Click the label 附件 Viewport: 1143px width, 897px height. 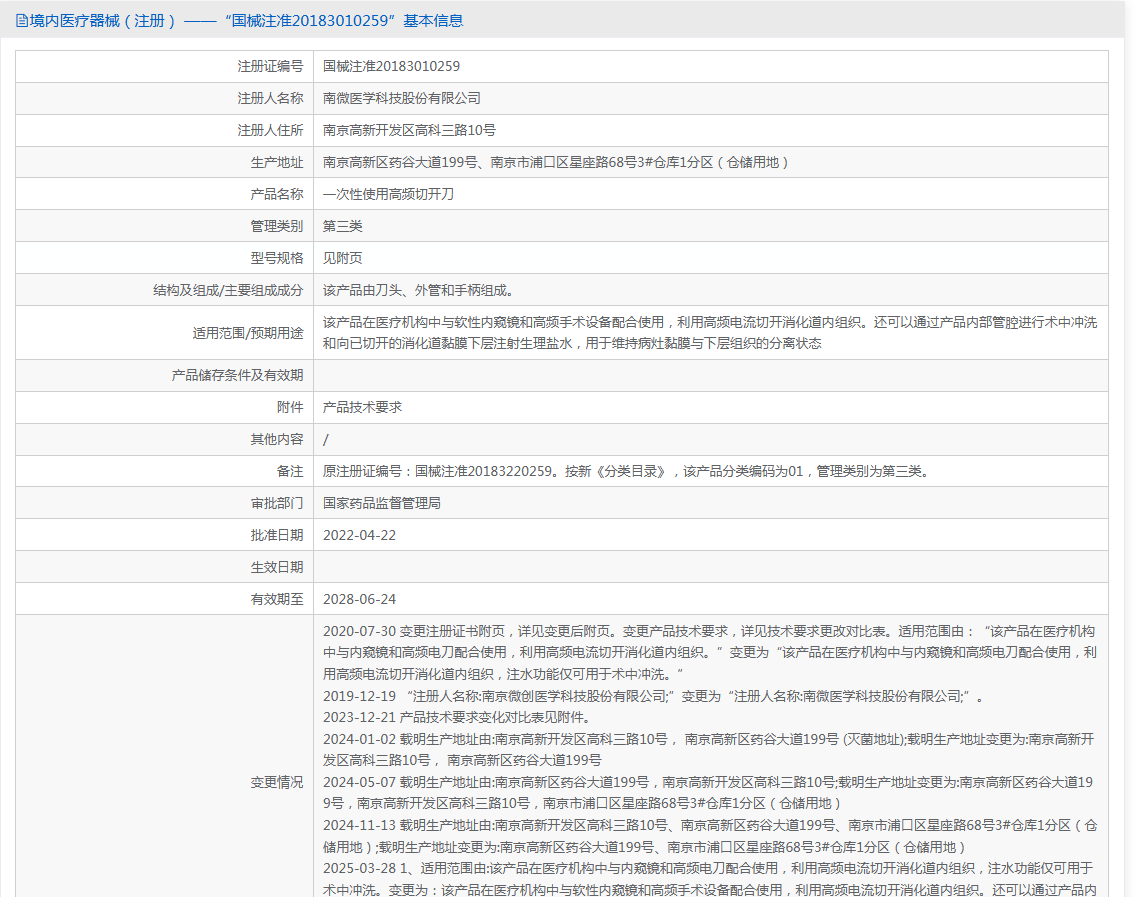pyautogui.click(x=289, y=407)
